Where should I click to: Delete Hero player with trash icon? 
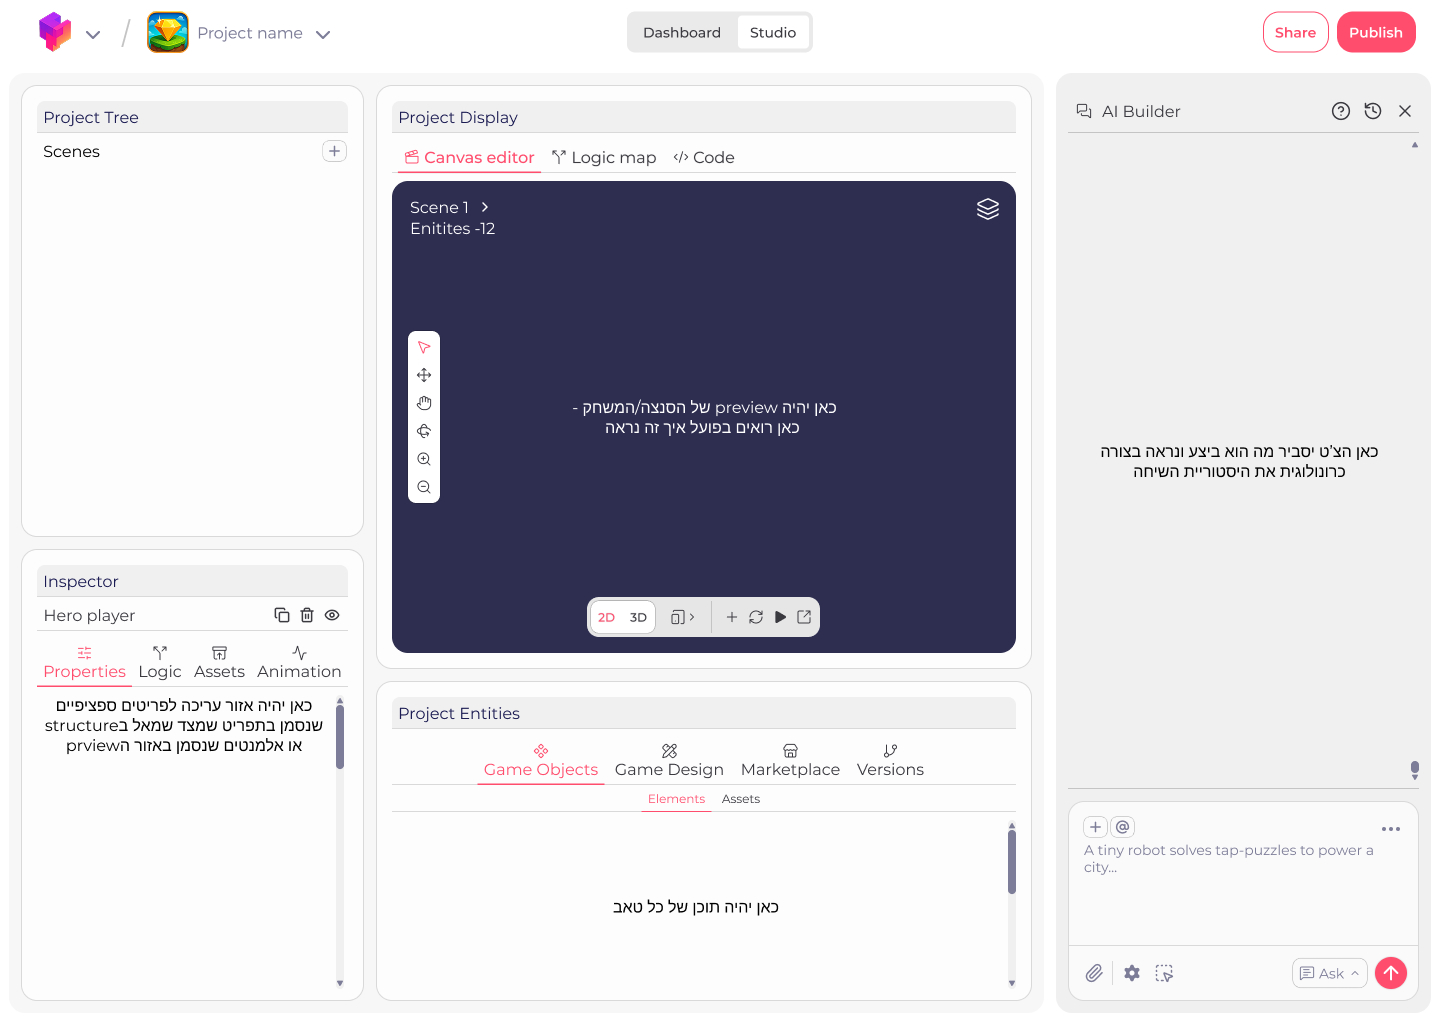(x=307, y=615)
